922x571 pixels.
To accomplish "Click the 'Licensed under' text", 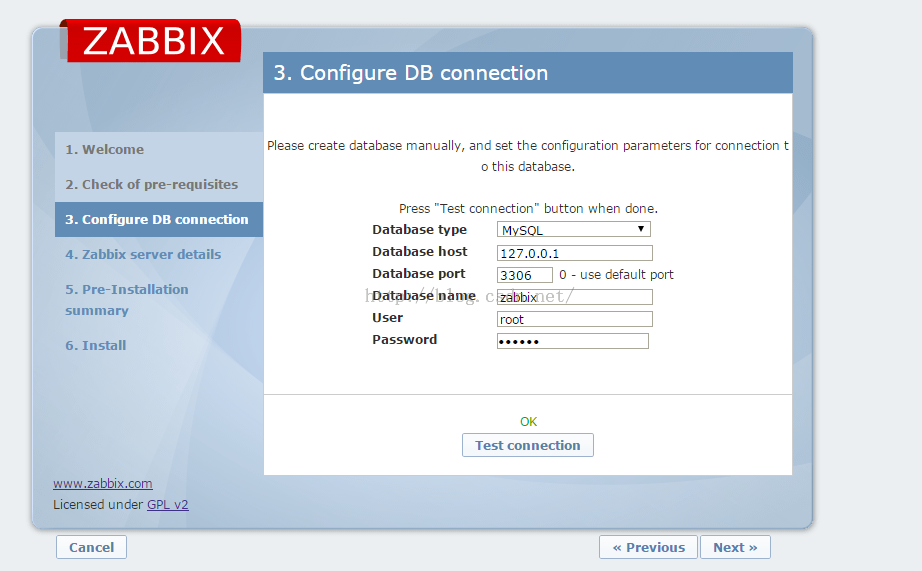I will click(x=98, y=505).
